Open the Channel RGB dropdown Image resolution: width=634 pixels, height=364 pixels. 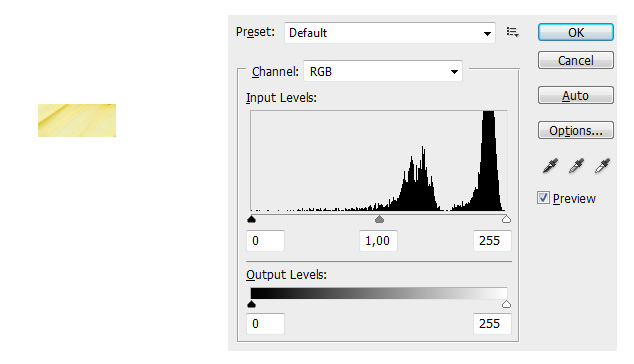[x=383, y=72]
